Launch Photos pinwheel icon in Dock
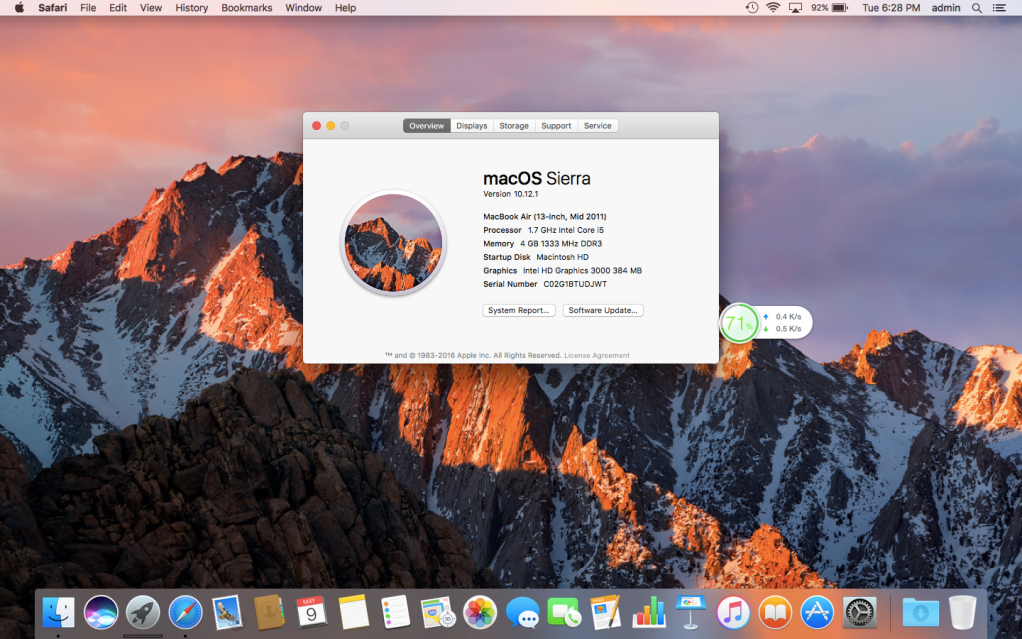The height and width of the screenshot is (639, 1022). 480,613
